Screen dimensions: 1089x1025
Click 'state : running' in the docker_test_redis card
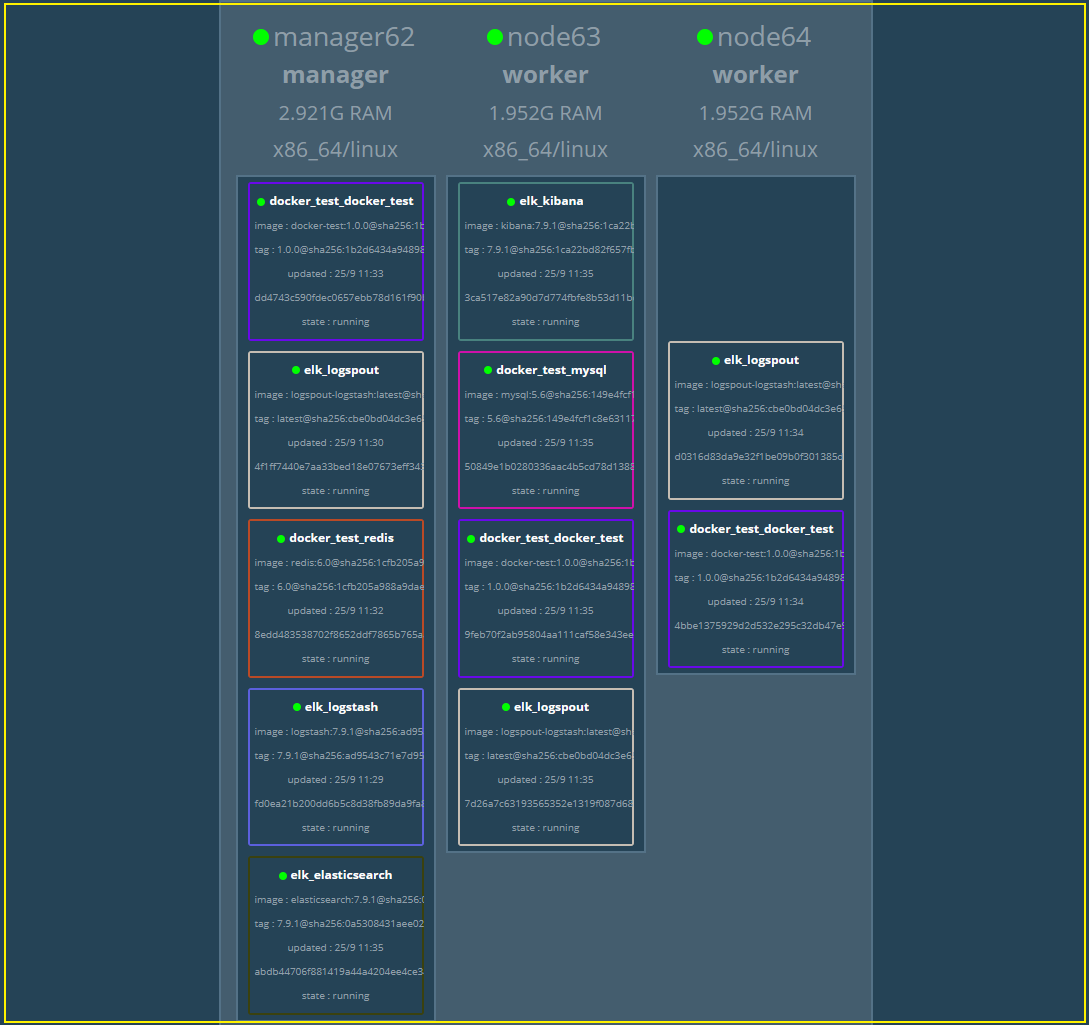(x=335, y=659)
